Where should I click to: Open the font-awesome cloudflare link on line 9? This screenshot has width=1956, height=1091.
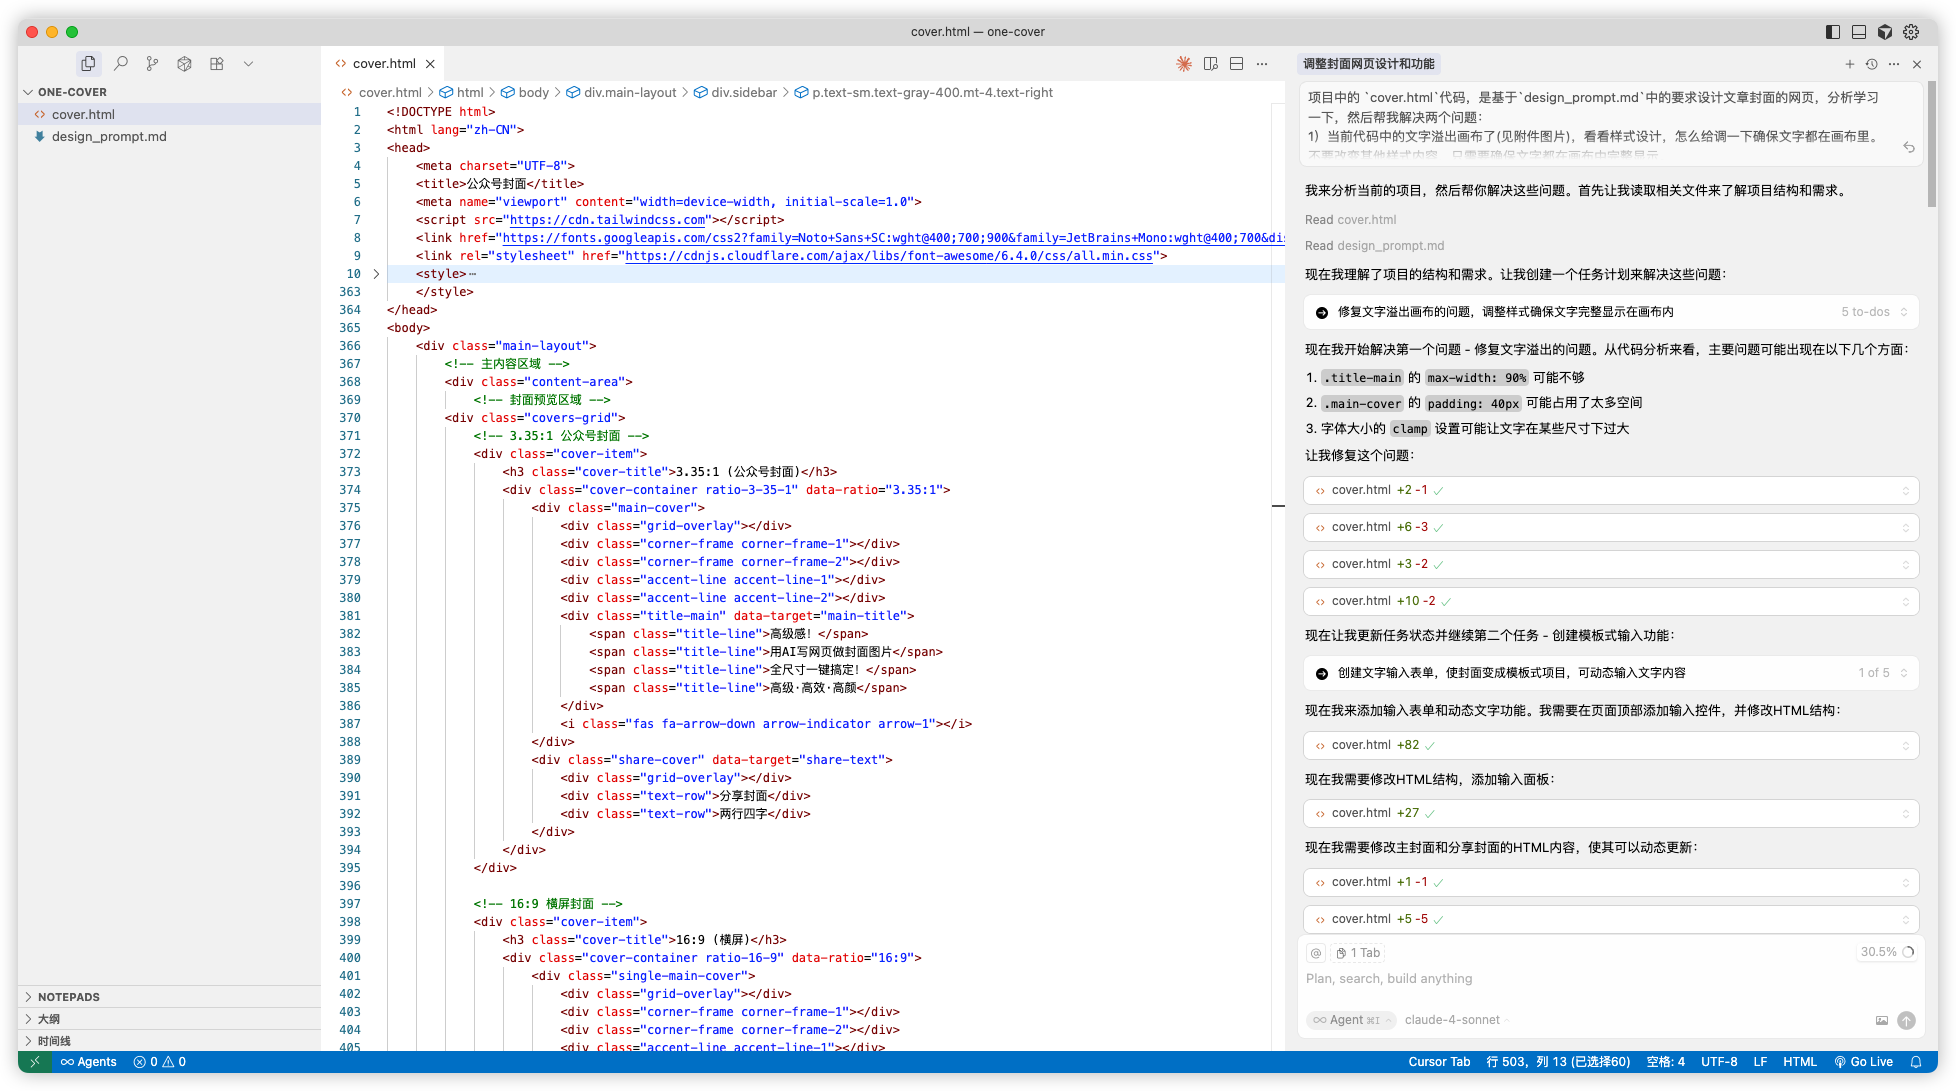click(x=889, y=256)
